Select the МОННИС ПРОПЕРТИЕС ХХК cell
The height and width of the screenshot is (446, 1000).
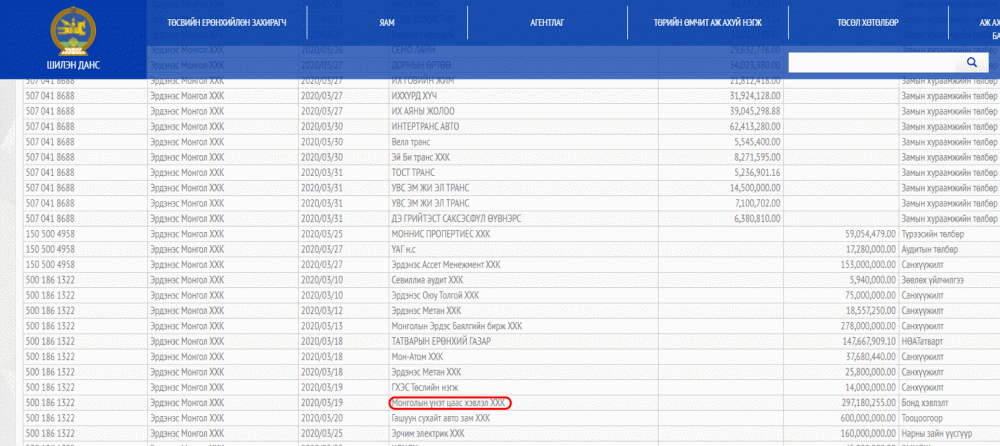(523, 234)
